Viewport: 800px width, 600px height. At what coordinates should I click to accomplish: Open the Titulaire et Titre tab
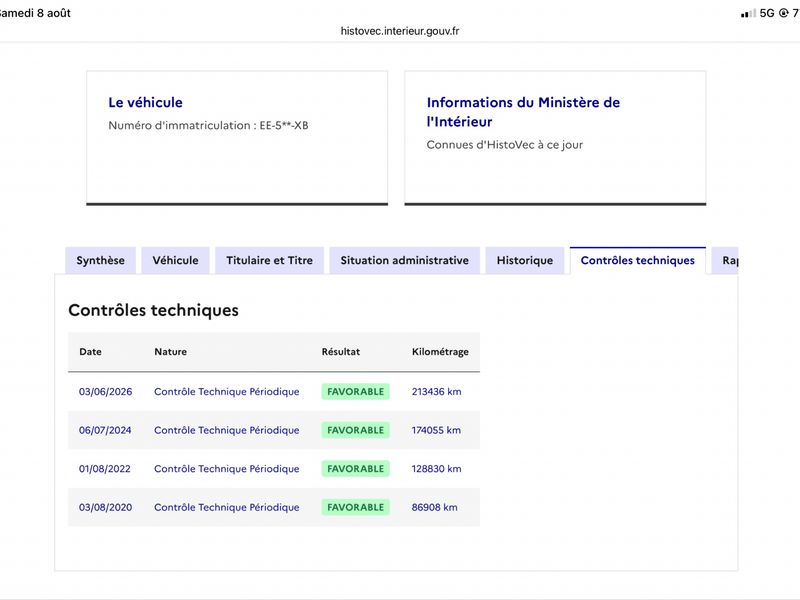pos(269,260)
